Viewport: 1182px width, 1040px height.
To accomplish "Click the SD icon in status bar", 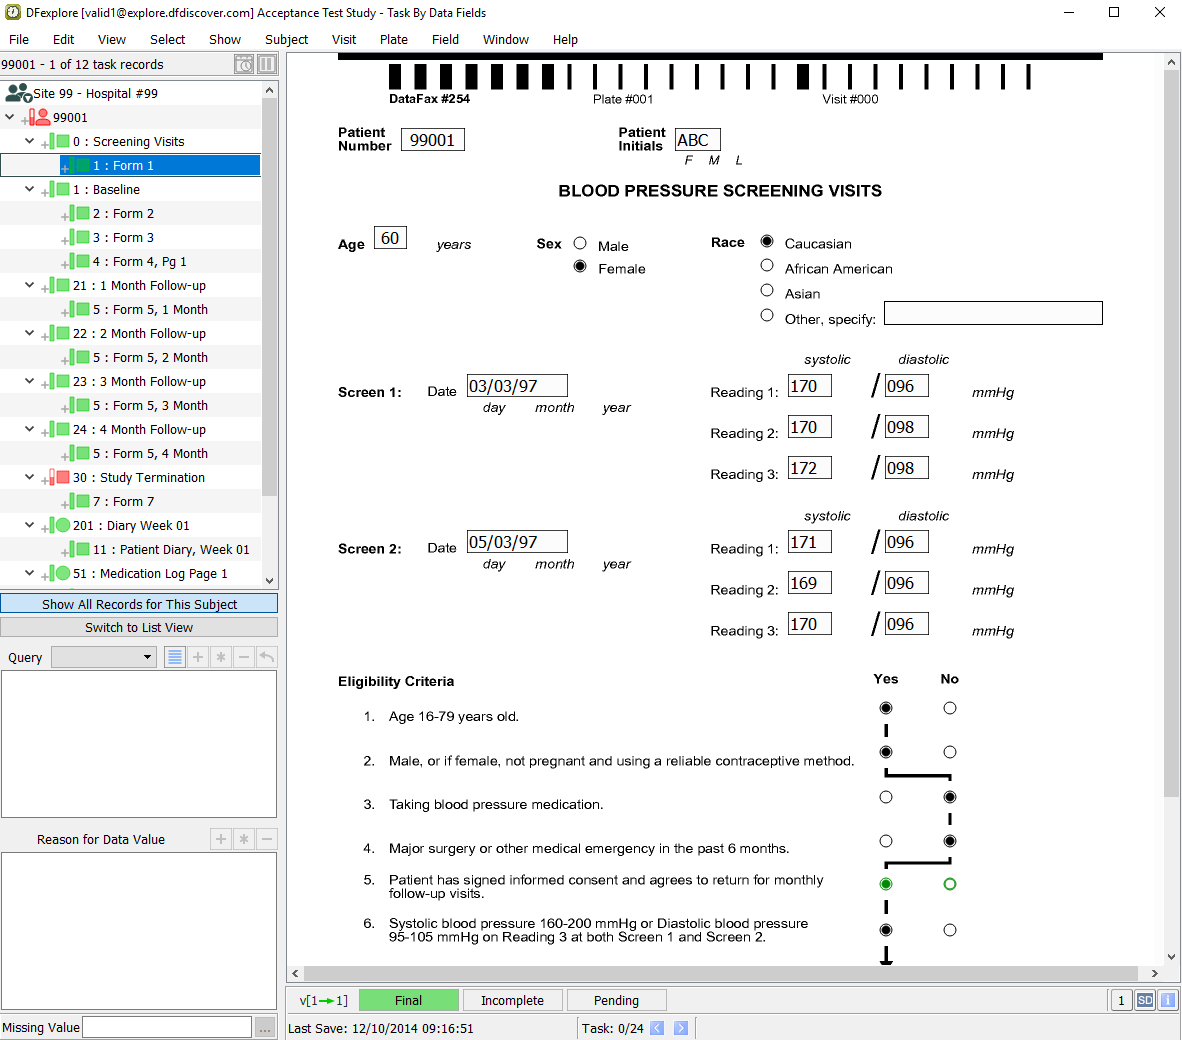I will point(1145,1000).
